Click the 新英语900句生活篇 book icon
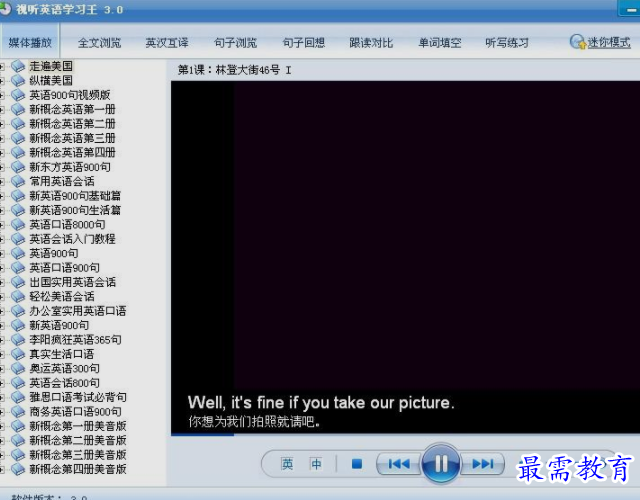The image size is (640, 500). coord(18,210)
